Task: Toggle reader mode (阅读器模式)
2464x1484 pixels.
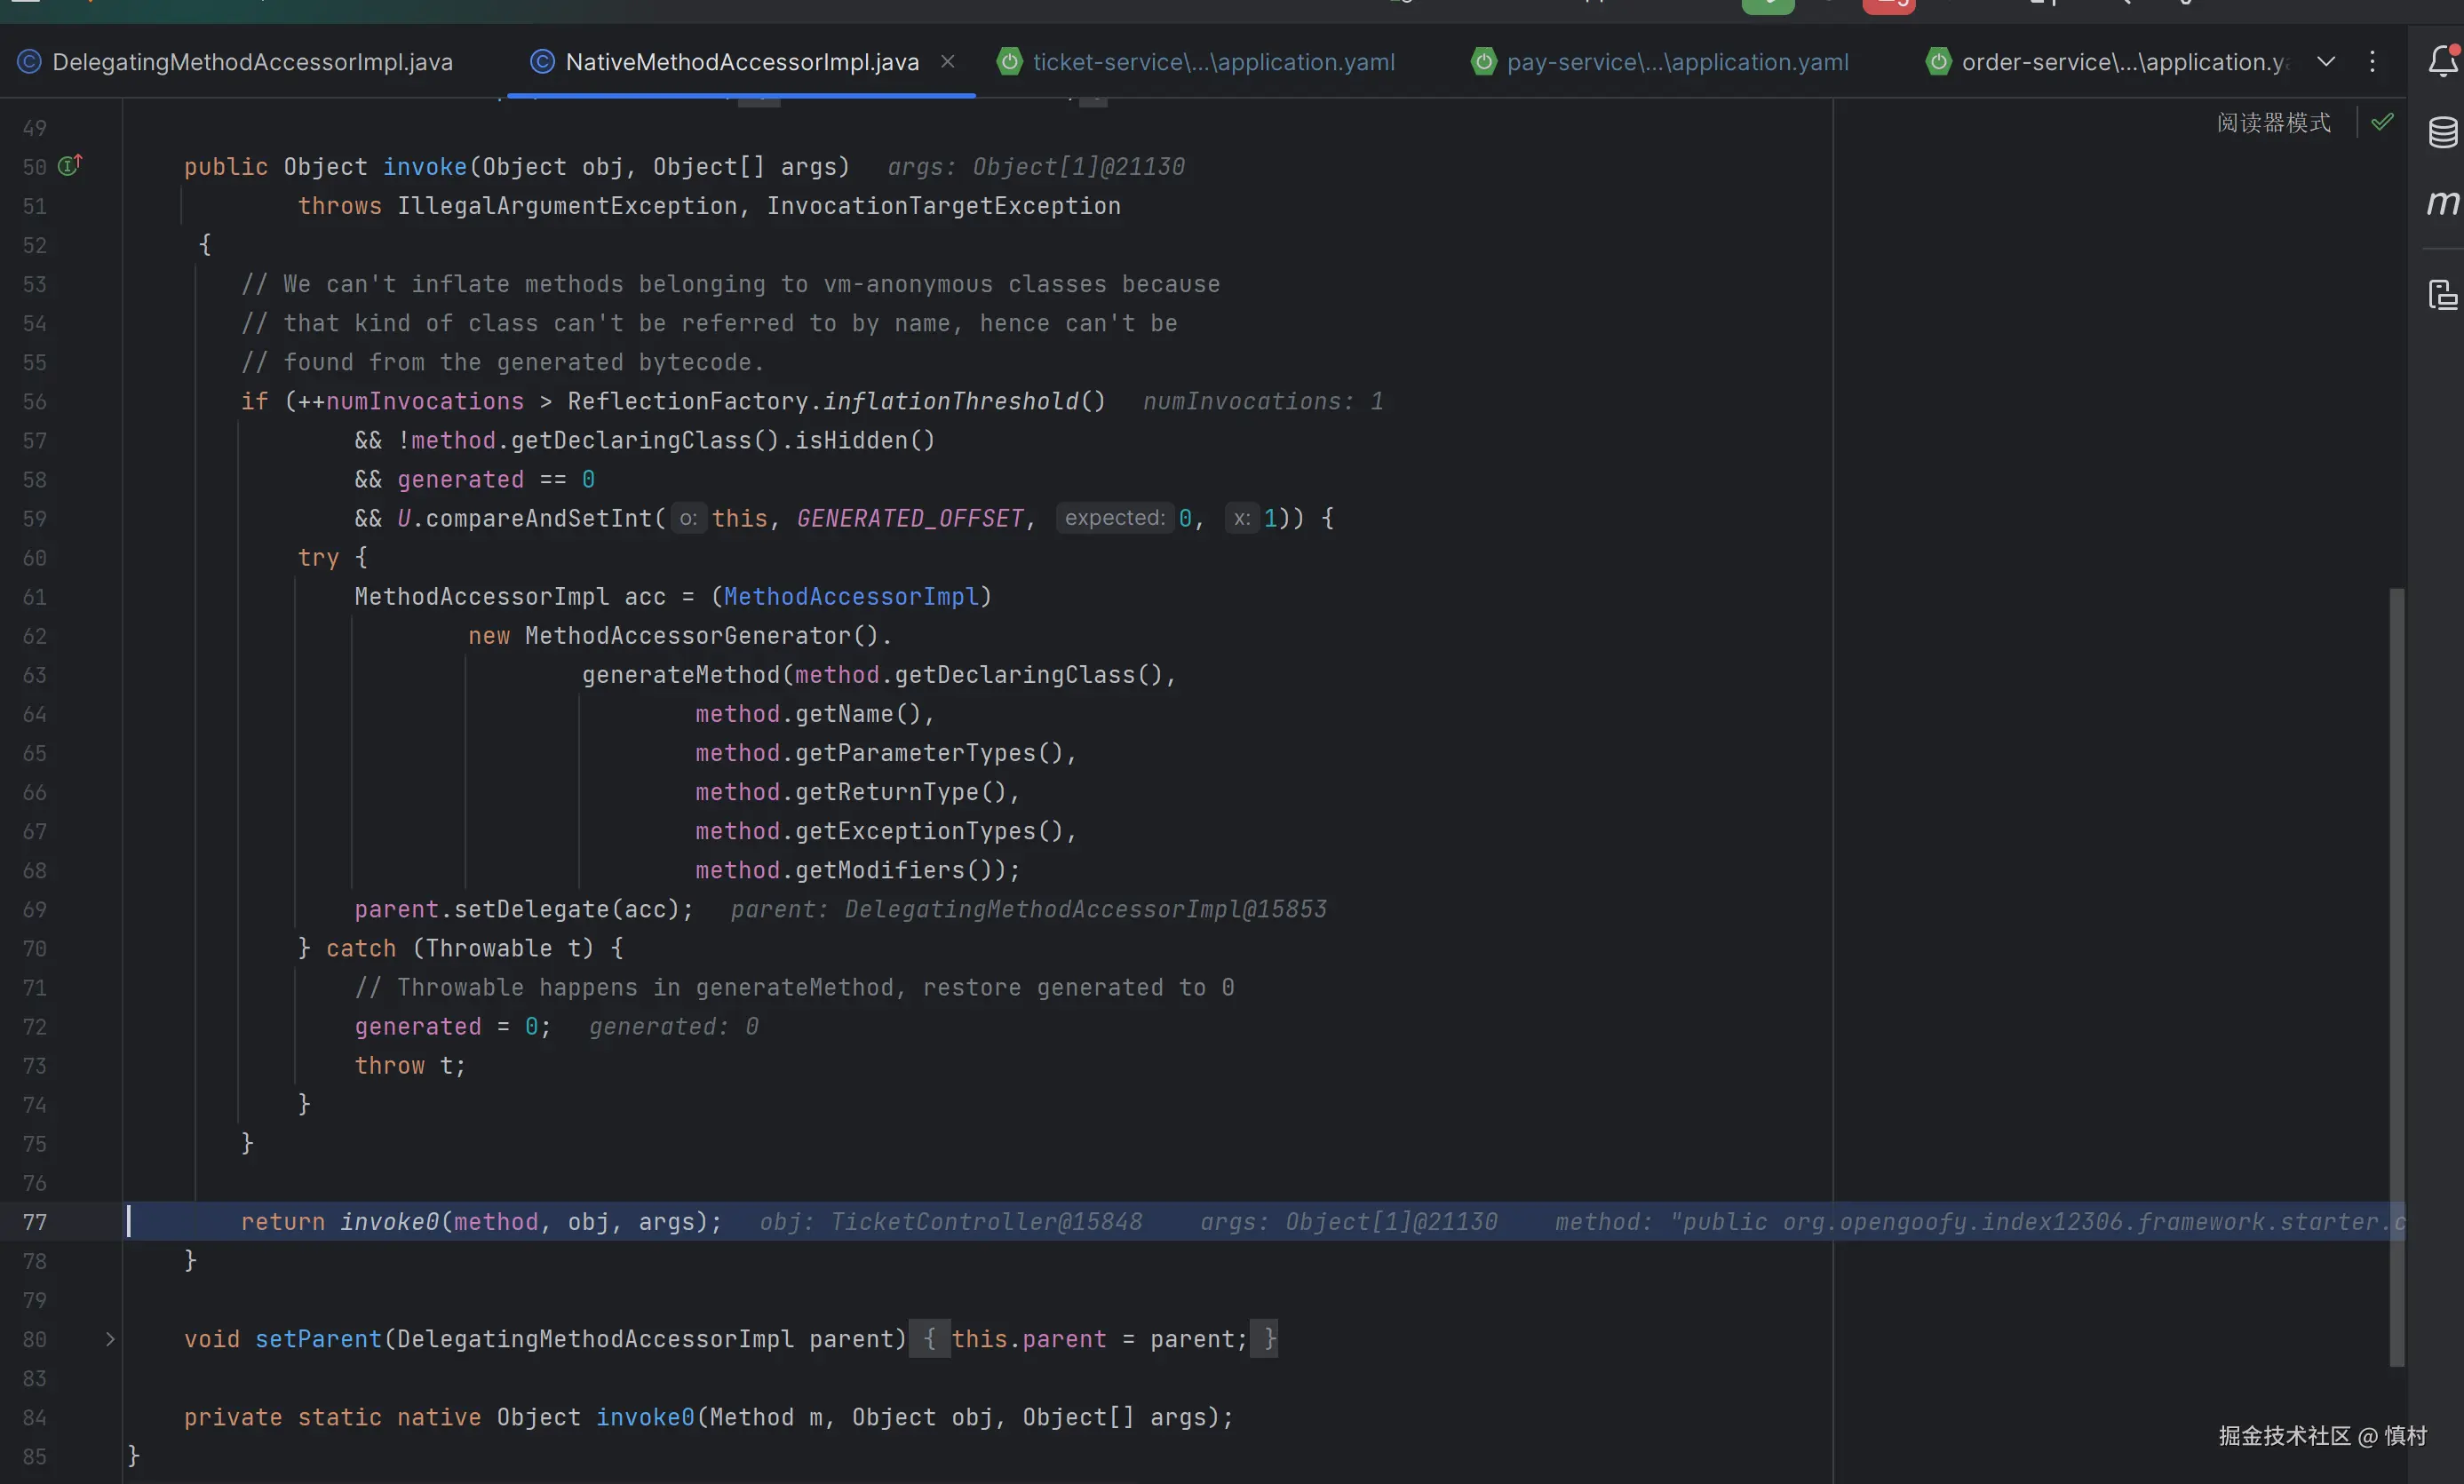Action: 2273,122
